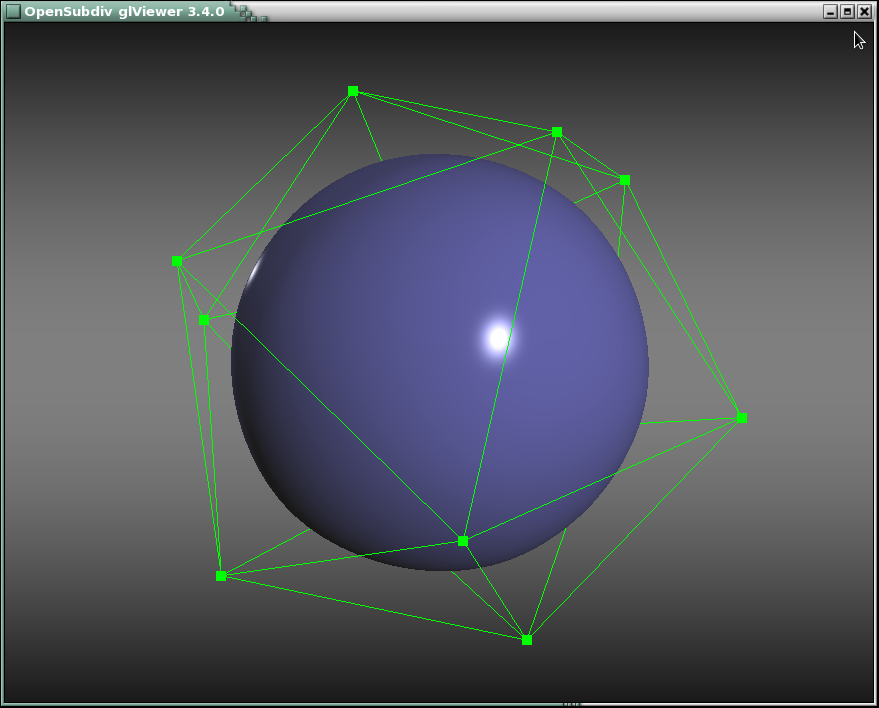Close the OpenSubdiv glViewer window
The width and height of the screenshot is (879, 708).
[x=864, y=11]
